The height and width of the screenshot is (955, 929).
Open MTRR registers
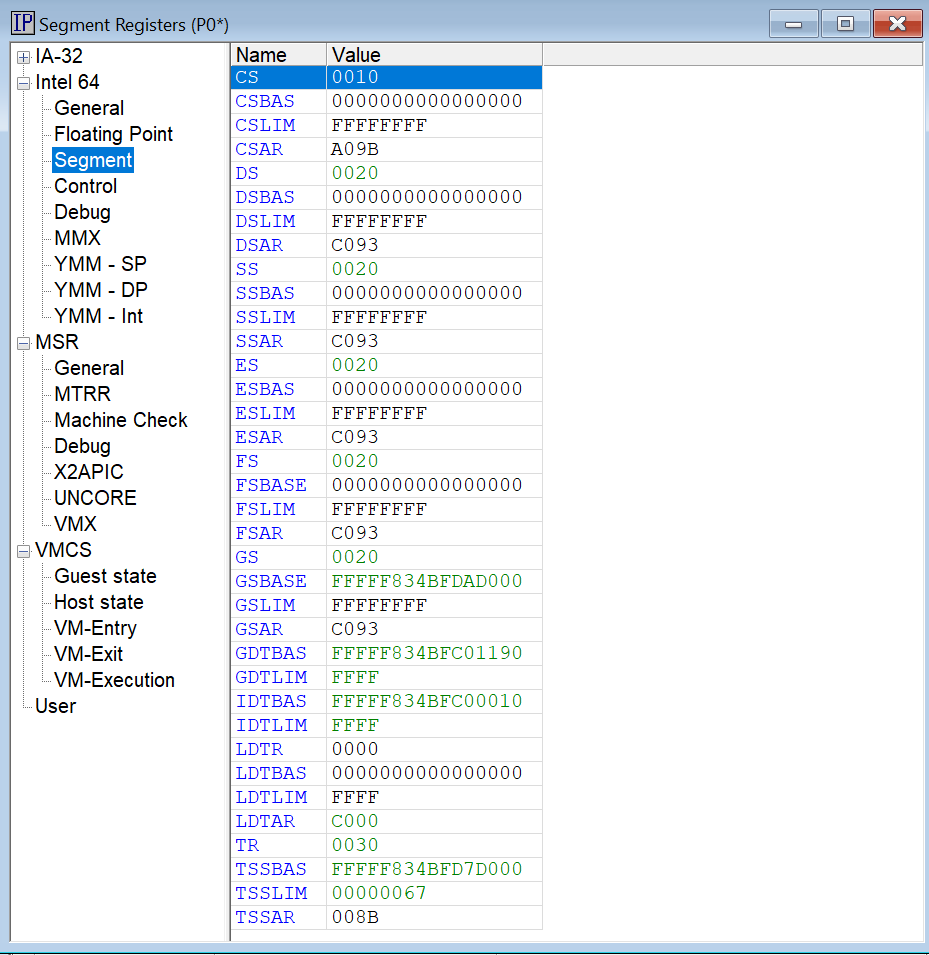82,394
